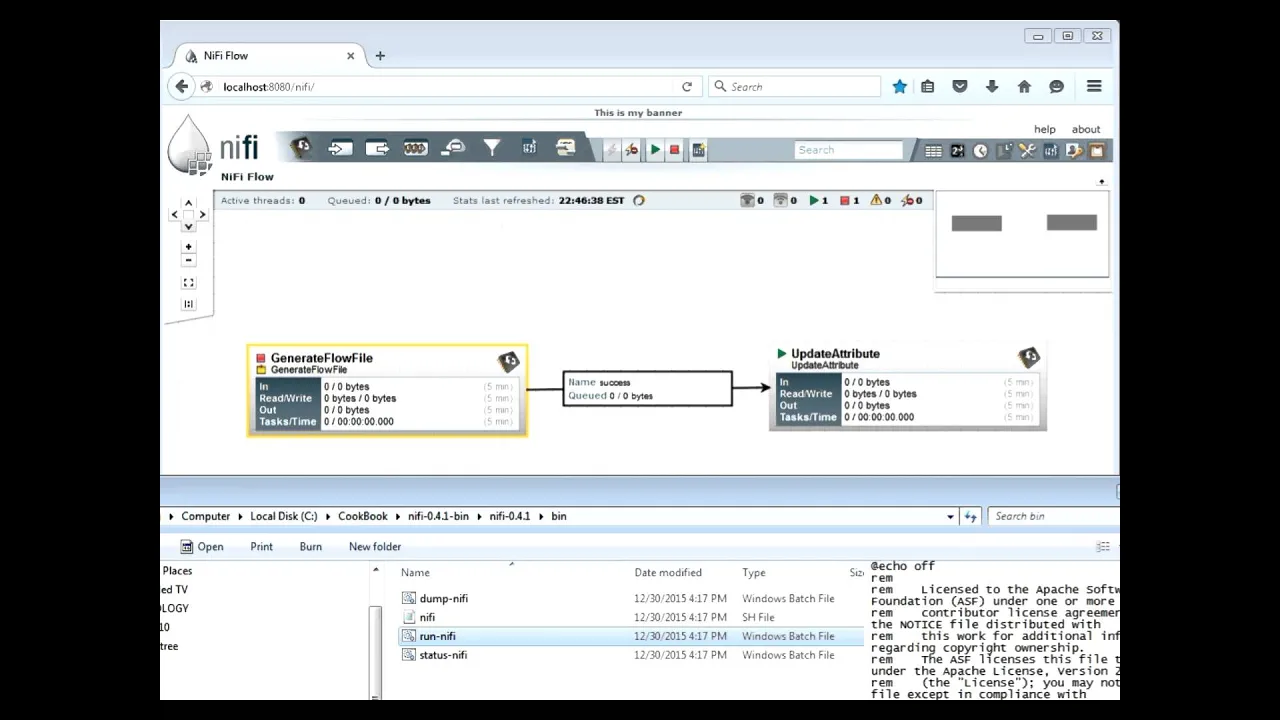Select the Label component icon
The width and height of the screenshot is (1280, 720).
[566, 148]
